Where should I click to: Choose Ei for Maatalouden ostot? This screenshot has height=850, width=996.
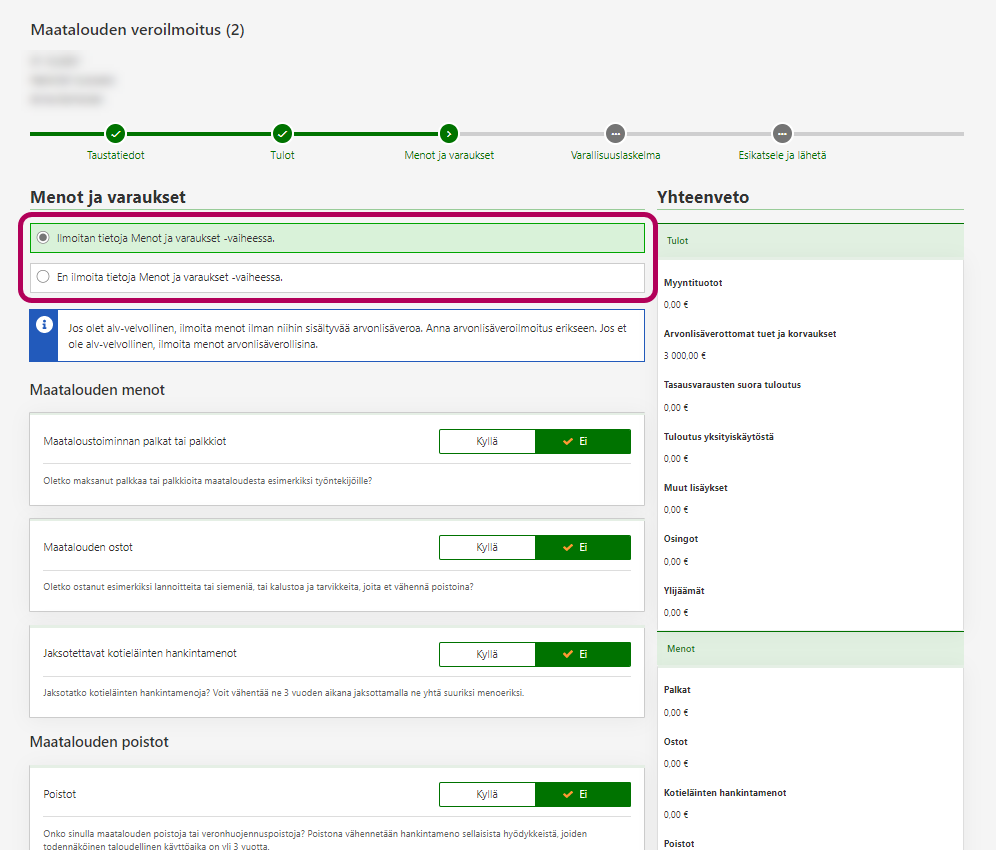tap(583, 547)
